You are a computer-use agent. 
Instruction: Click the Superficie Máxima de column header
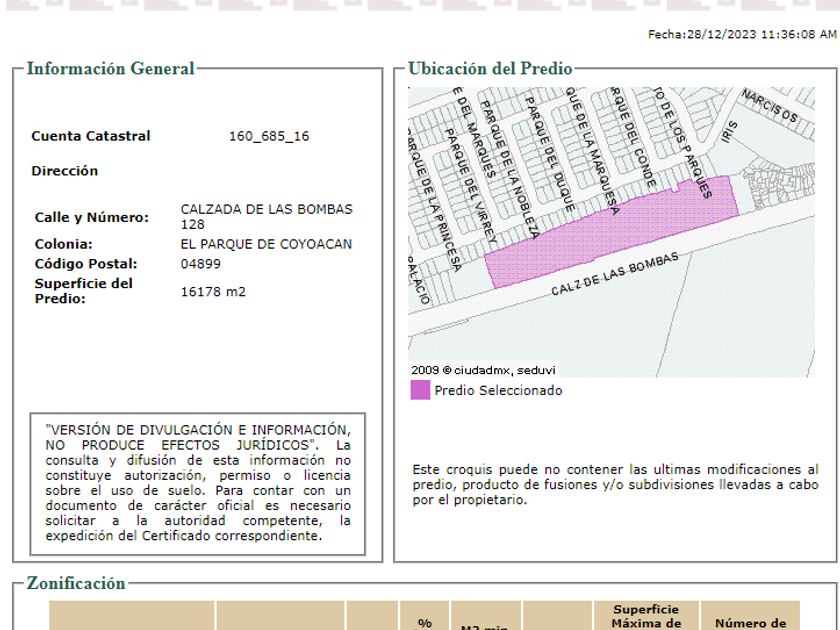pos(646,616)
